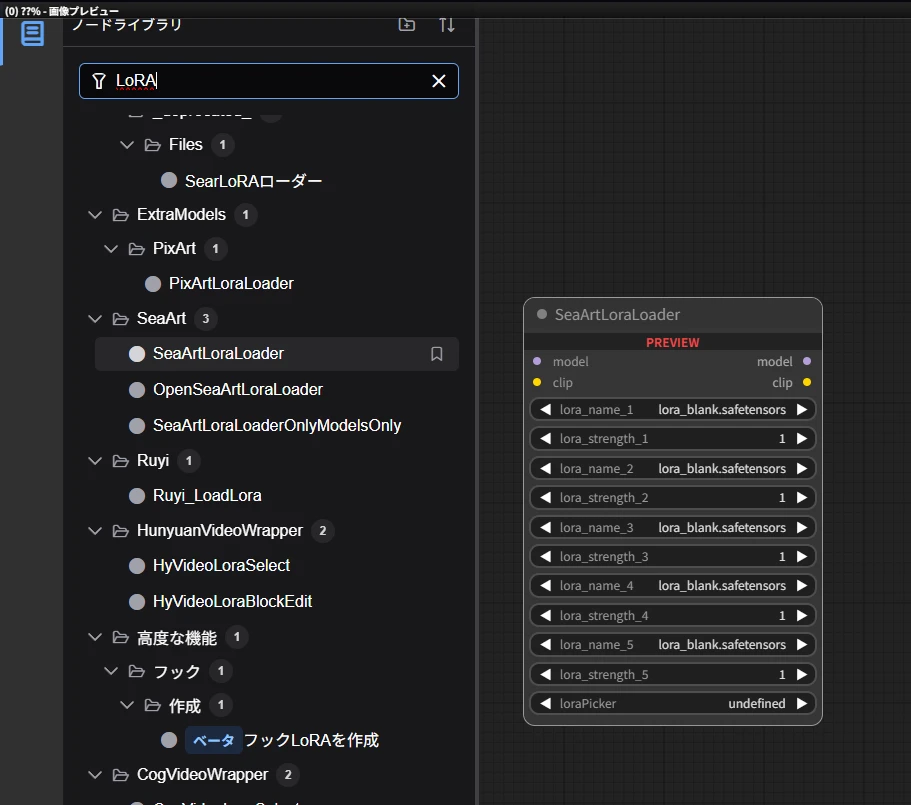
Task: Click the OpenSeaArtLoraLoader node item
Action: [x=237, y=390]
